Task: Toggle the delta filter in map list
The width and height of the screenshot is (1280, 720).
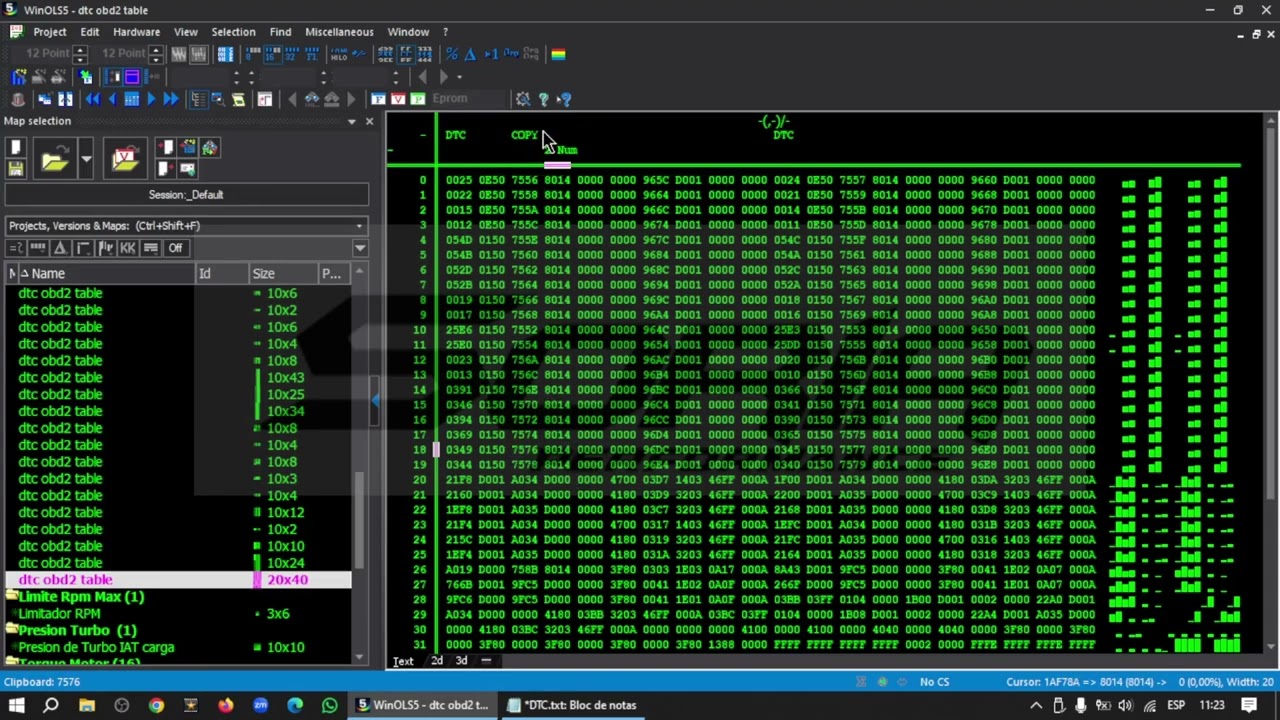Action: click(60, 248)
